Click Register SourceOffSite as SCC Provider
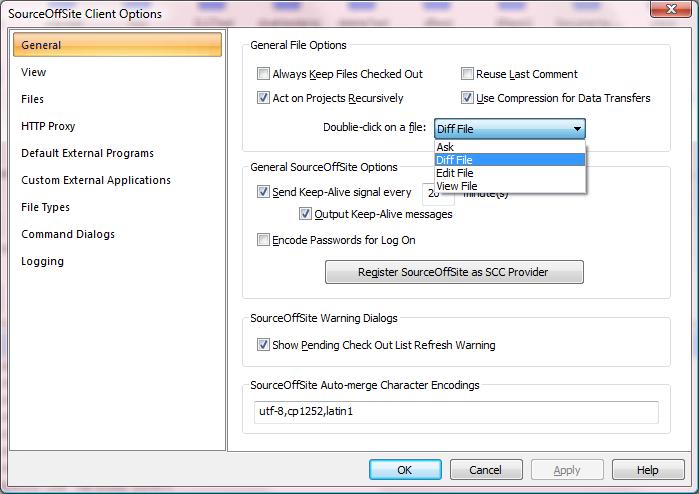 pyautogui.click(x=454, y=272)
